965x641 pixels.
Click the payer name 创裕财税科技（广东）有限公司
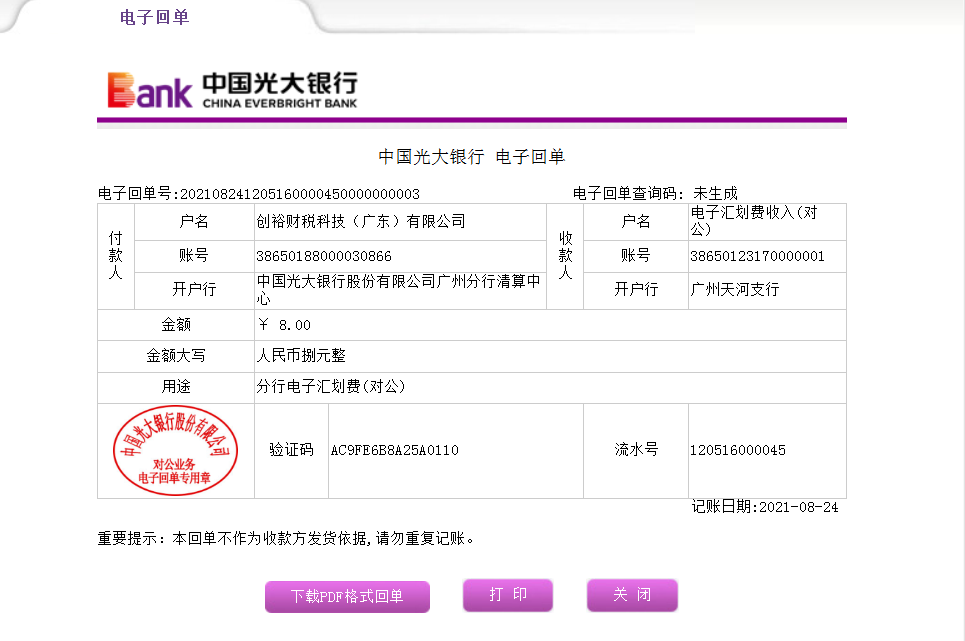coord(361,222)
